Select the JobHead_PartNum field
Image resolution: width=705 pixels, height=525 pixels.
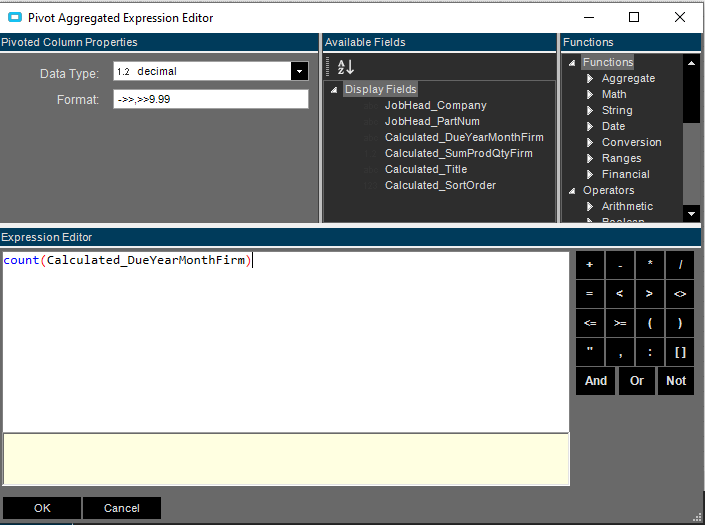point(432,121)
